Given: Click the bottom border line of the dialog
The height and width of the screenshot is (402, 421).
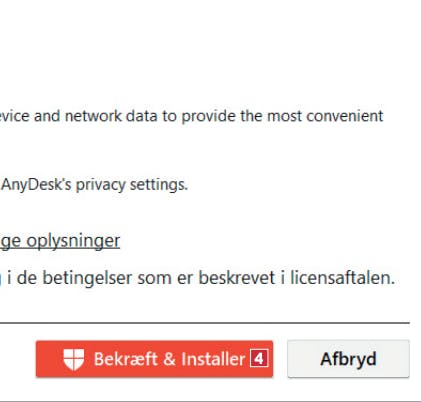Looking at the screenshot, I should (x=210, y=401).
